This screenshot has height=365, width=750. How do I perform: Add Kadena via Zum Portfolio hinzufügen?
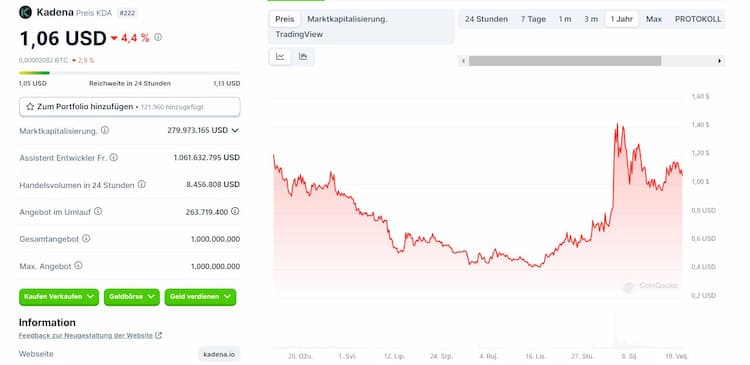(x=130, y=107)
